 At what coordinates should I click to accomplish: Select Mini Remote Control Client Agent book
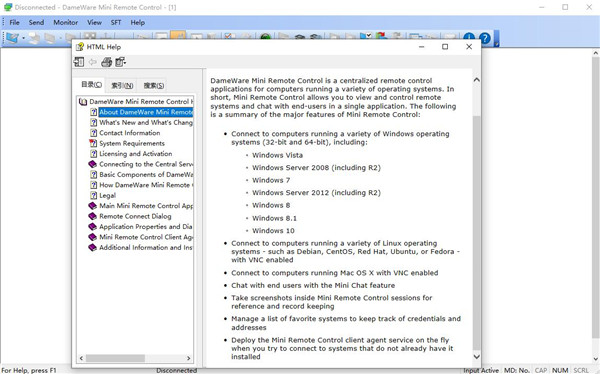[146, 237]
